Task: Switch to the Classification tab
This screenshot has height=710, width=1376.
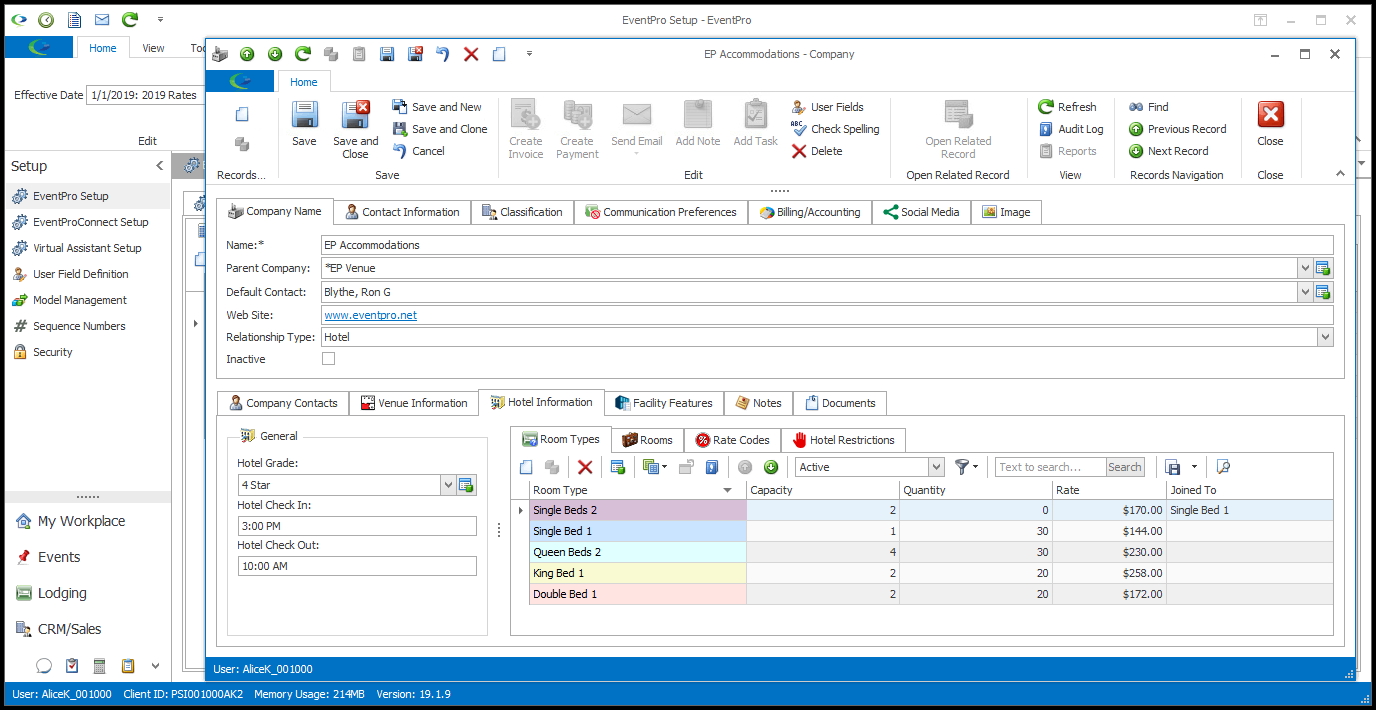Action: pos(521,212)
